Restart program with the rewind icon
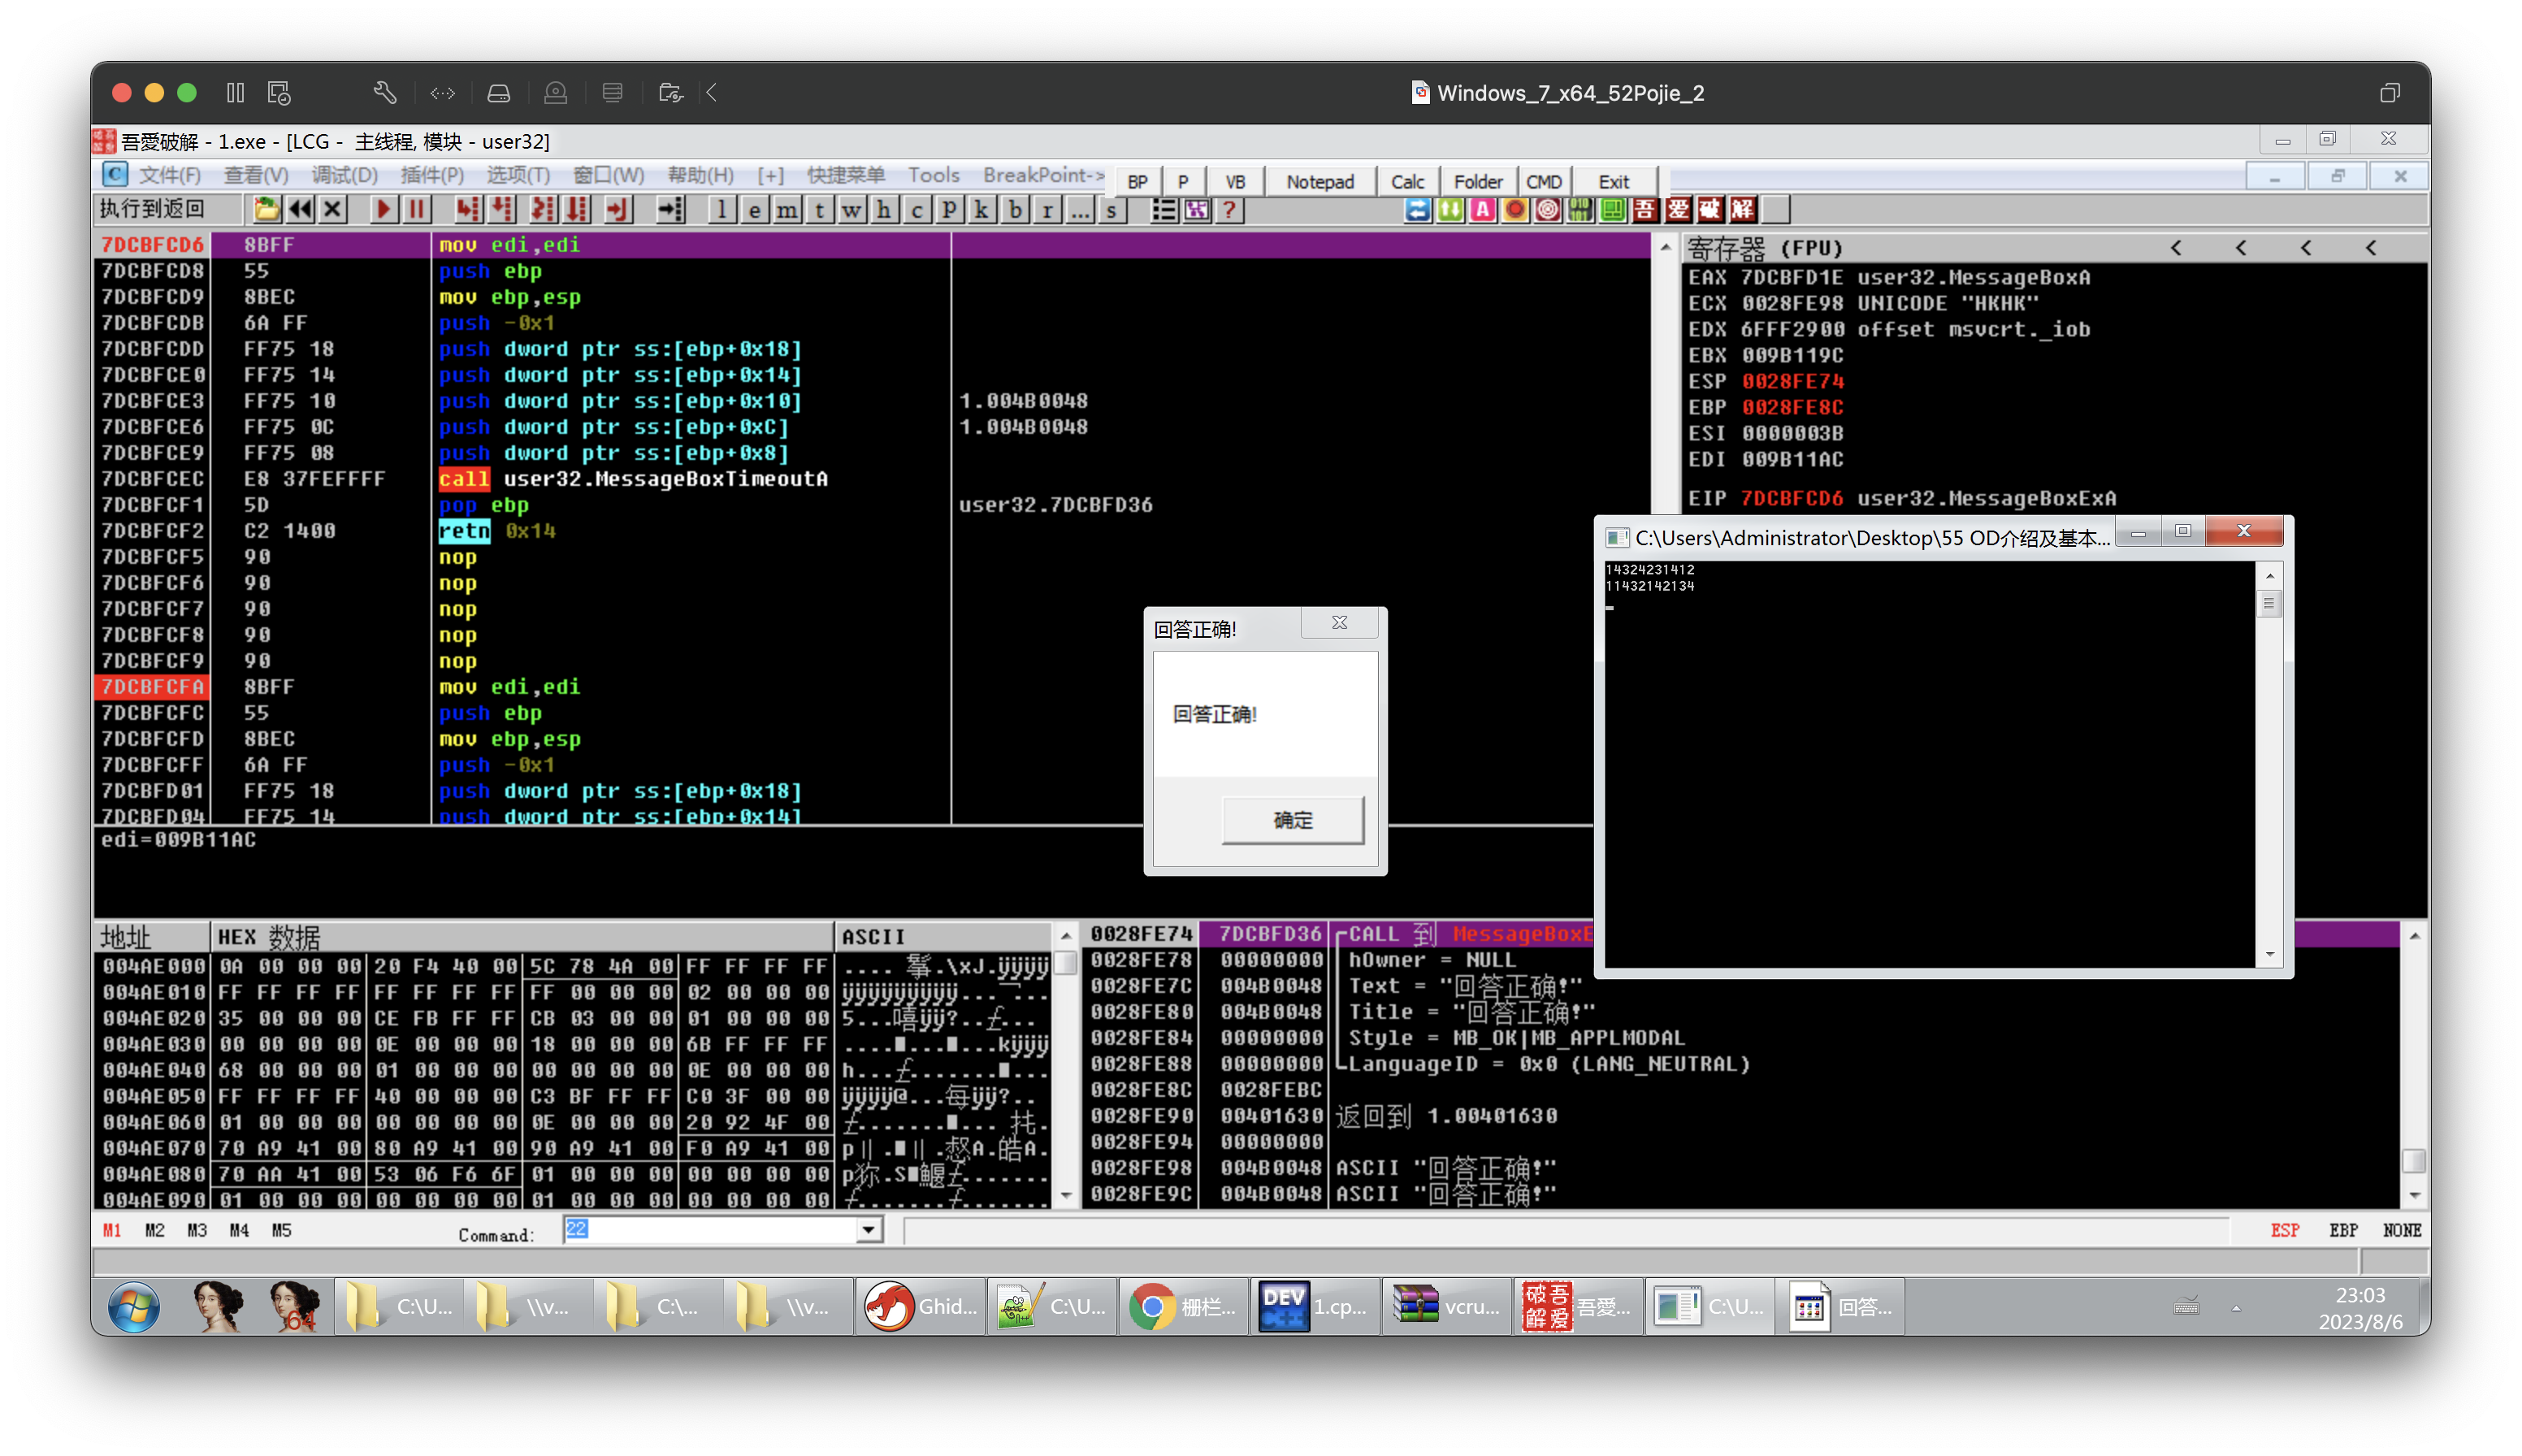This screenshot has width=2522, height=1456. pos(300,210)
